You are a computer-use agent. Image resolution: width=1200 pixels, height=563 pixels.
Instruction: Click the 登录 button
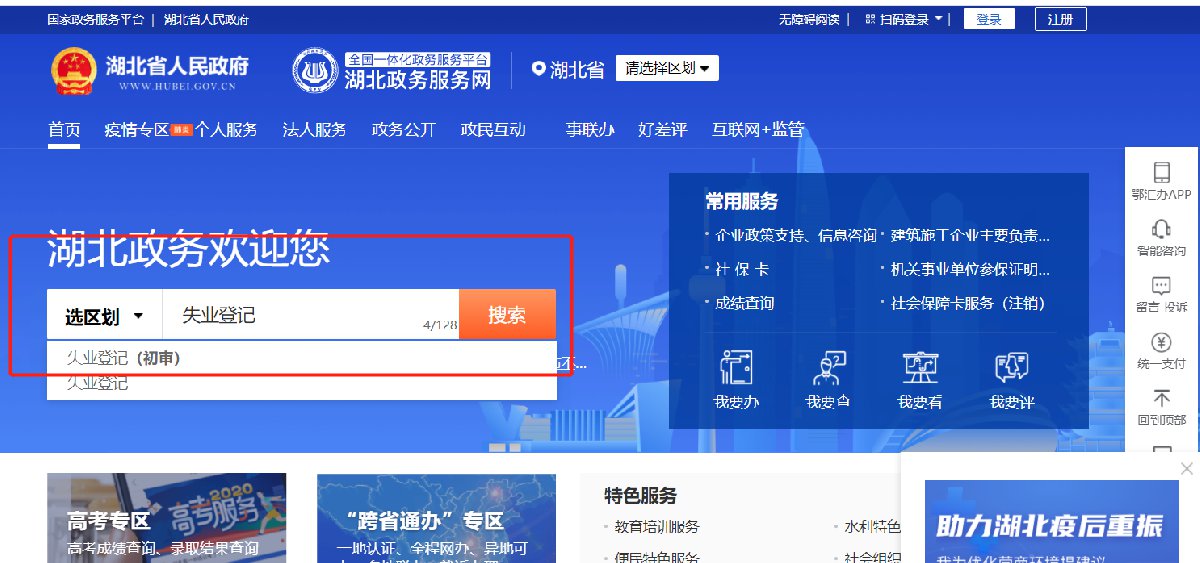tap(989, 19)
